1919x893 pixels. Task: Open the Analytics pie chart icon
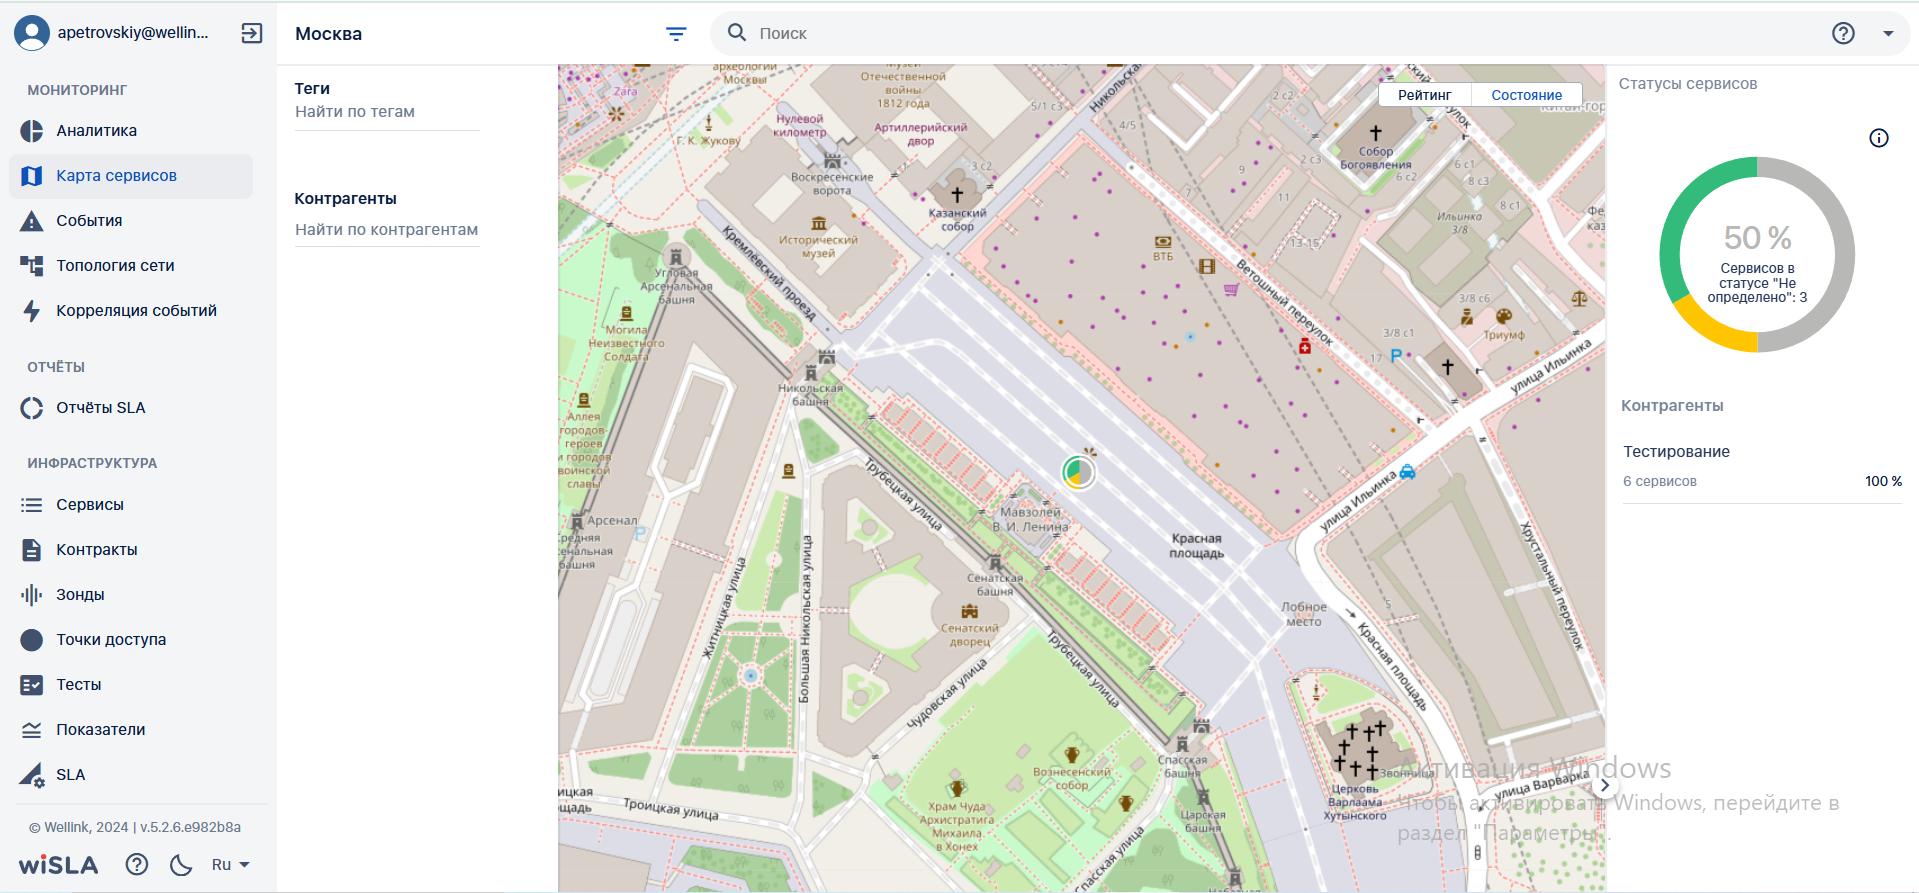pos(32,131)
